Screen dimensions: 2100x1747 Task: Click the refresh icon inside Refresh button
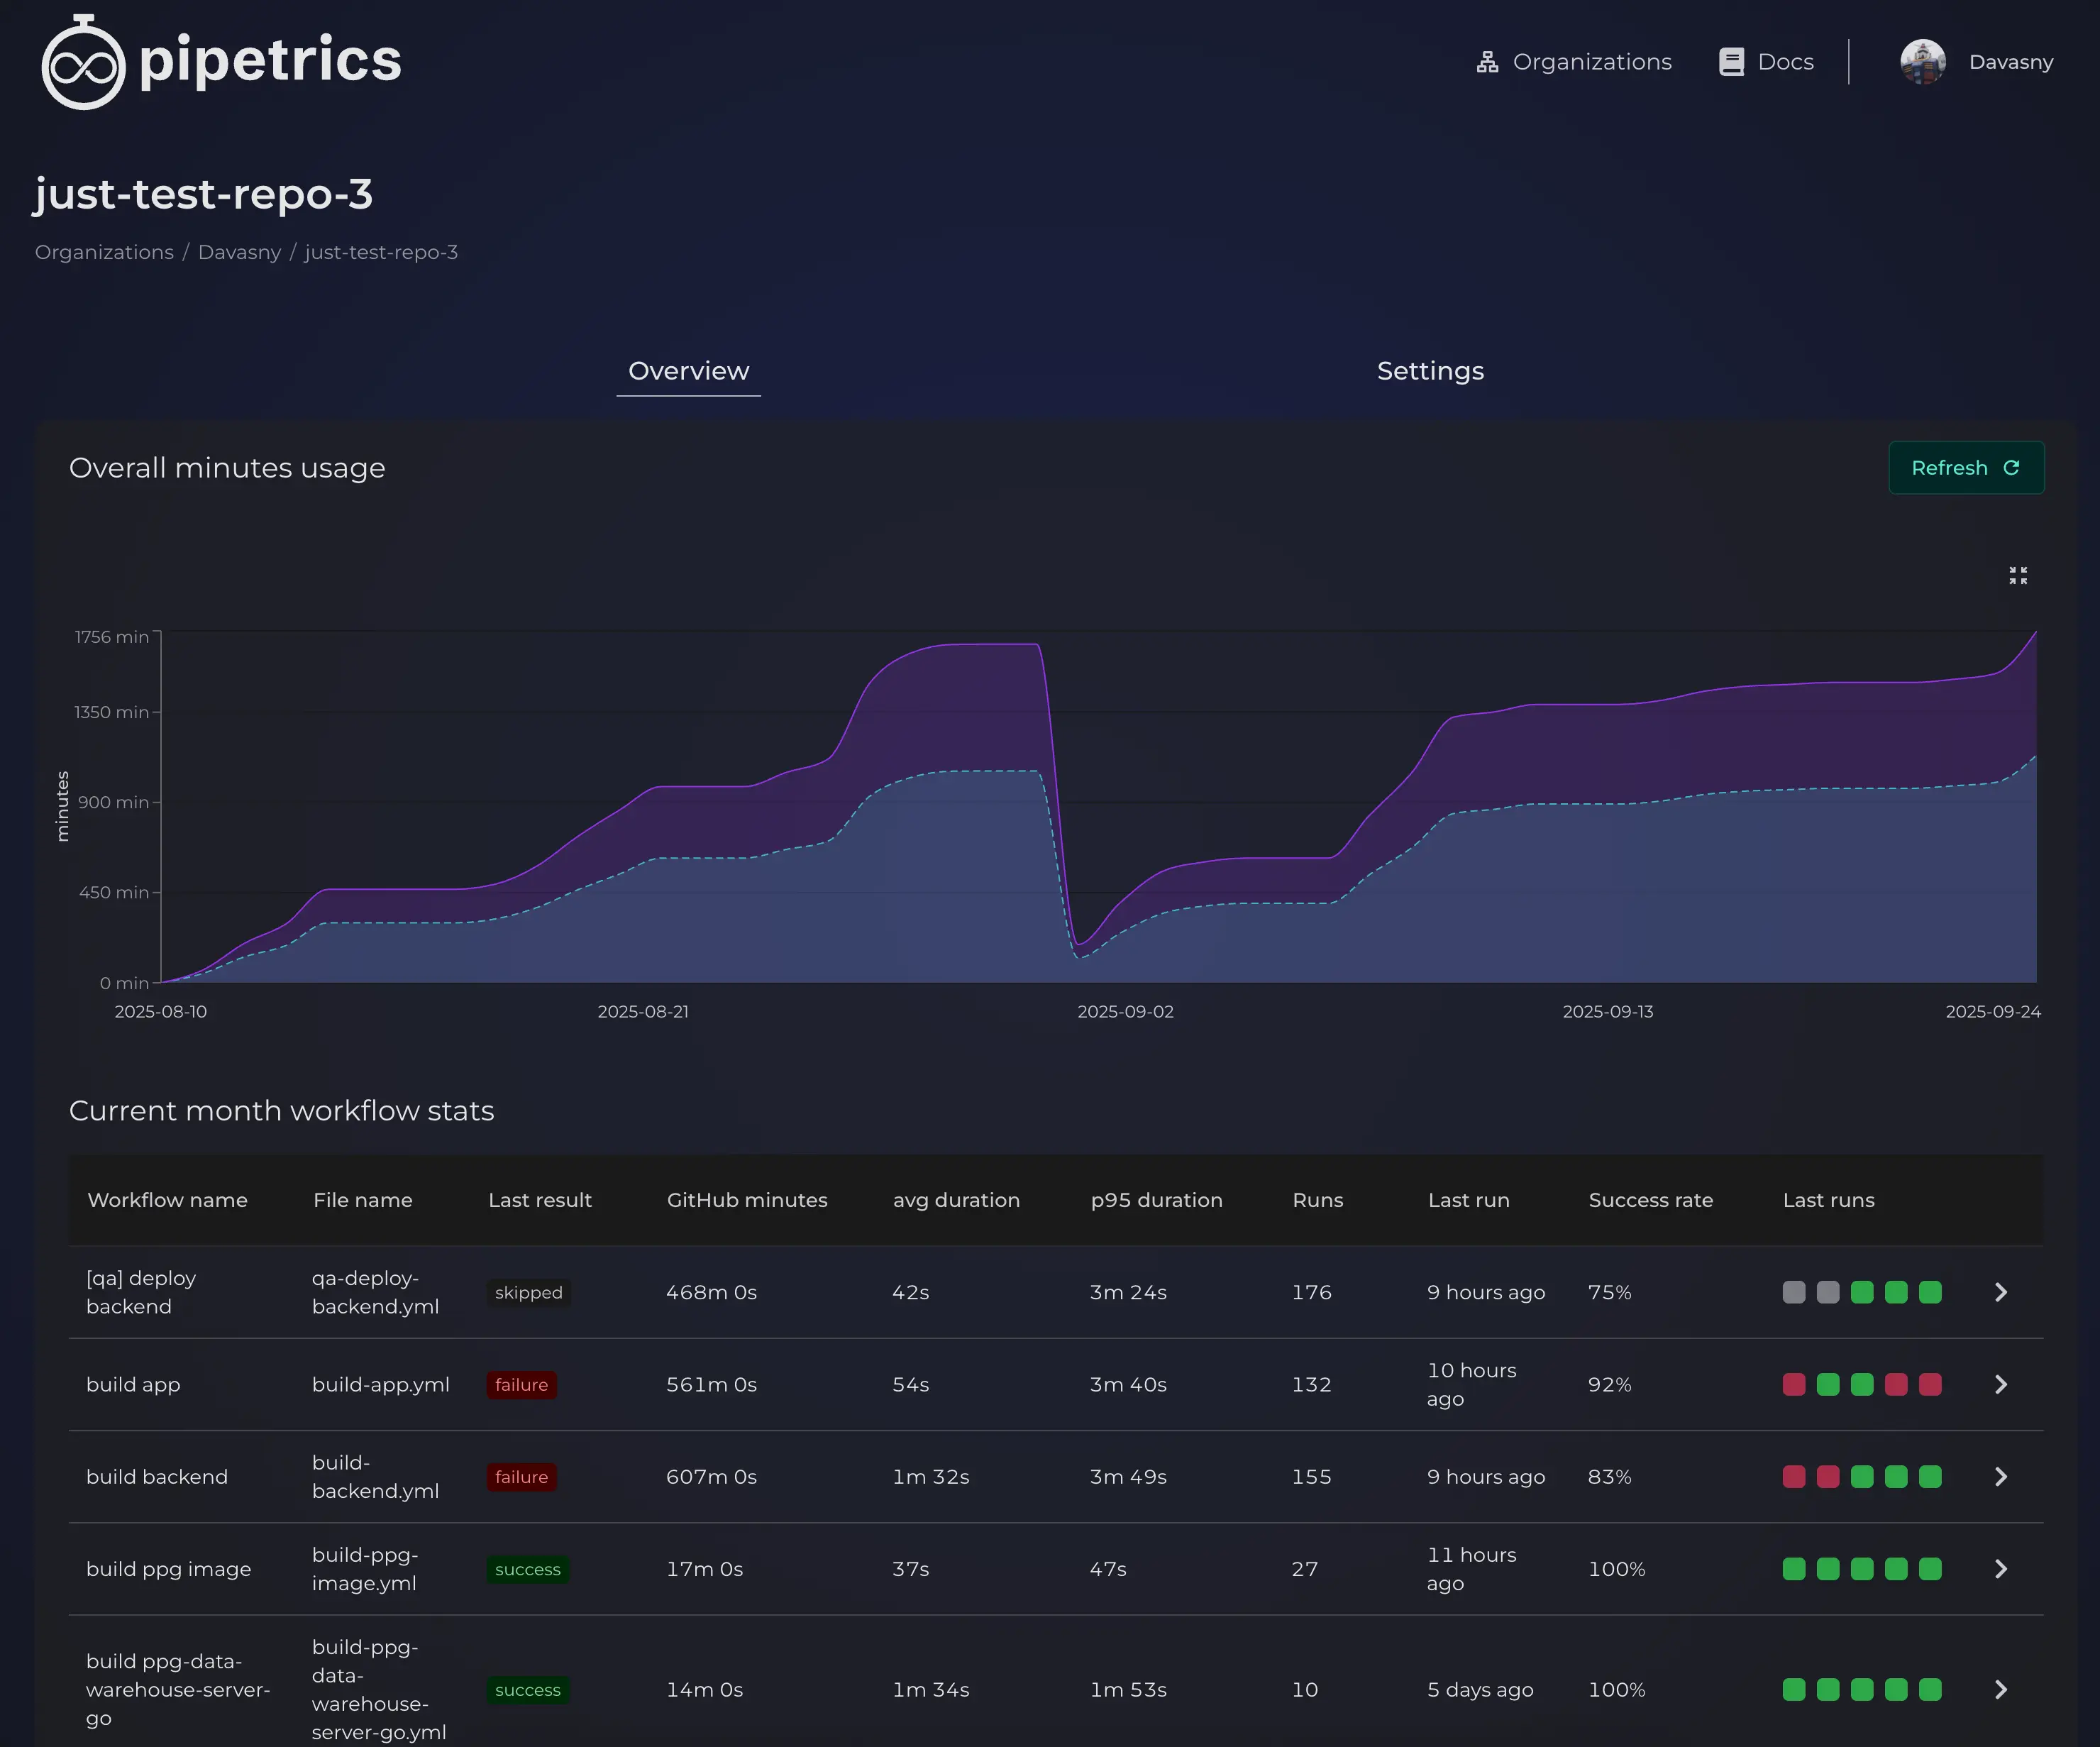[x=2011, y=467]
